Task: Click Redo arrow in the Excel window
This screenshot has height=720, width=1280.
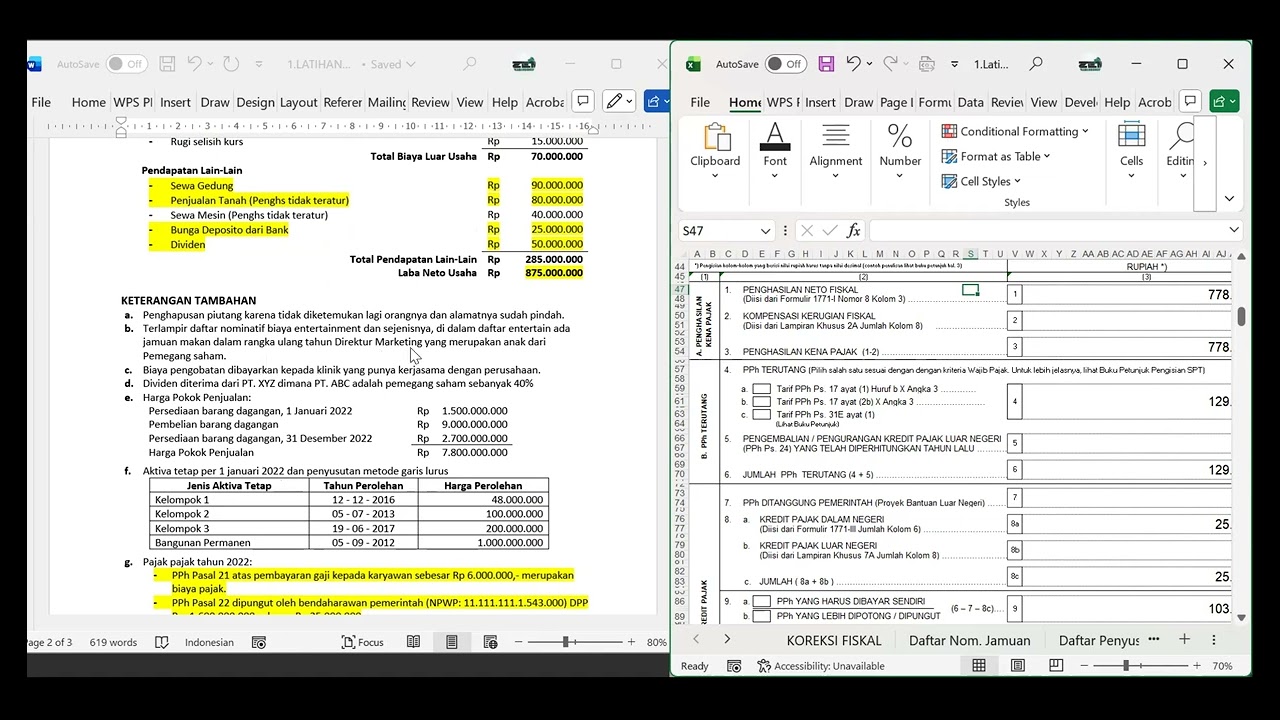Action: [x=891, y=64]
